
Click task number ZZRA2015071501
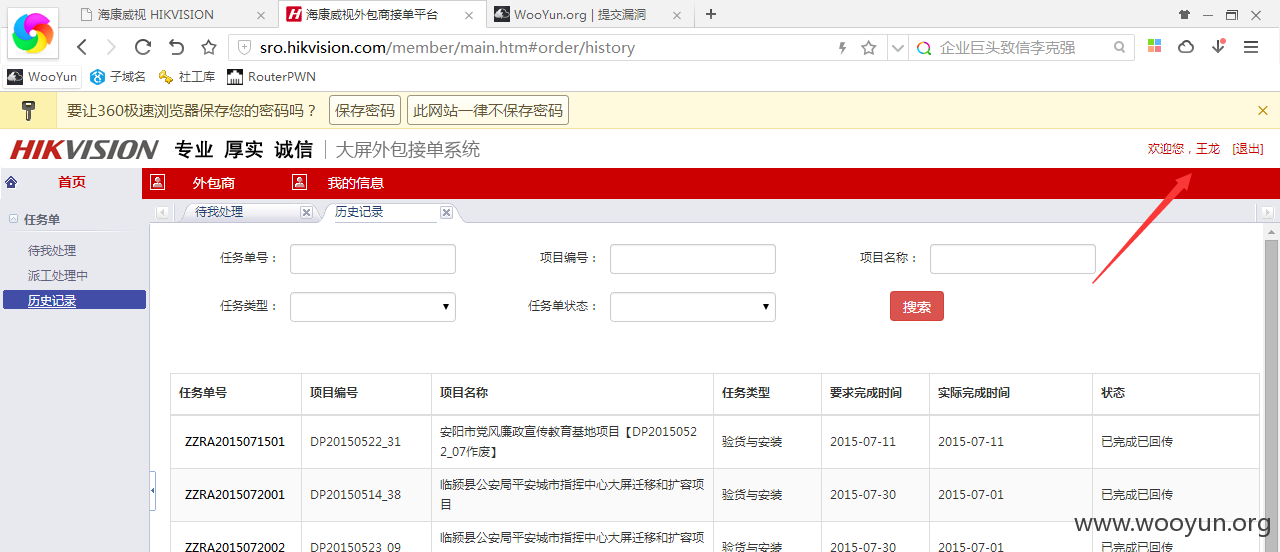(235, 442)
